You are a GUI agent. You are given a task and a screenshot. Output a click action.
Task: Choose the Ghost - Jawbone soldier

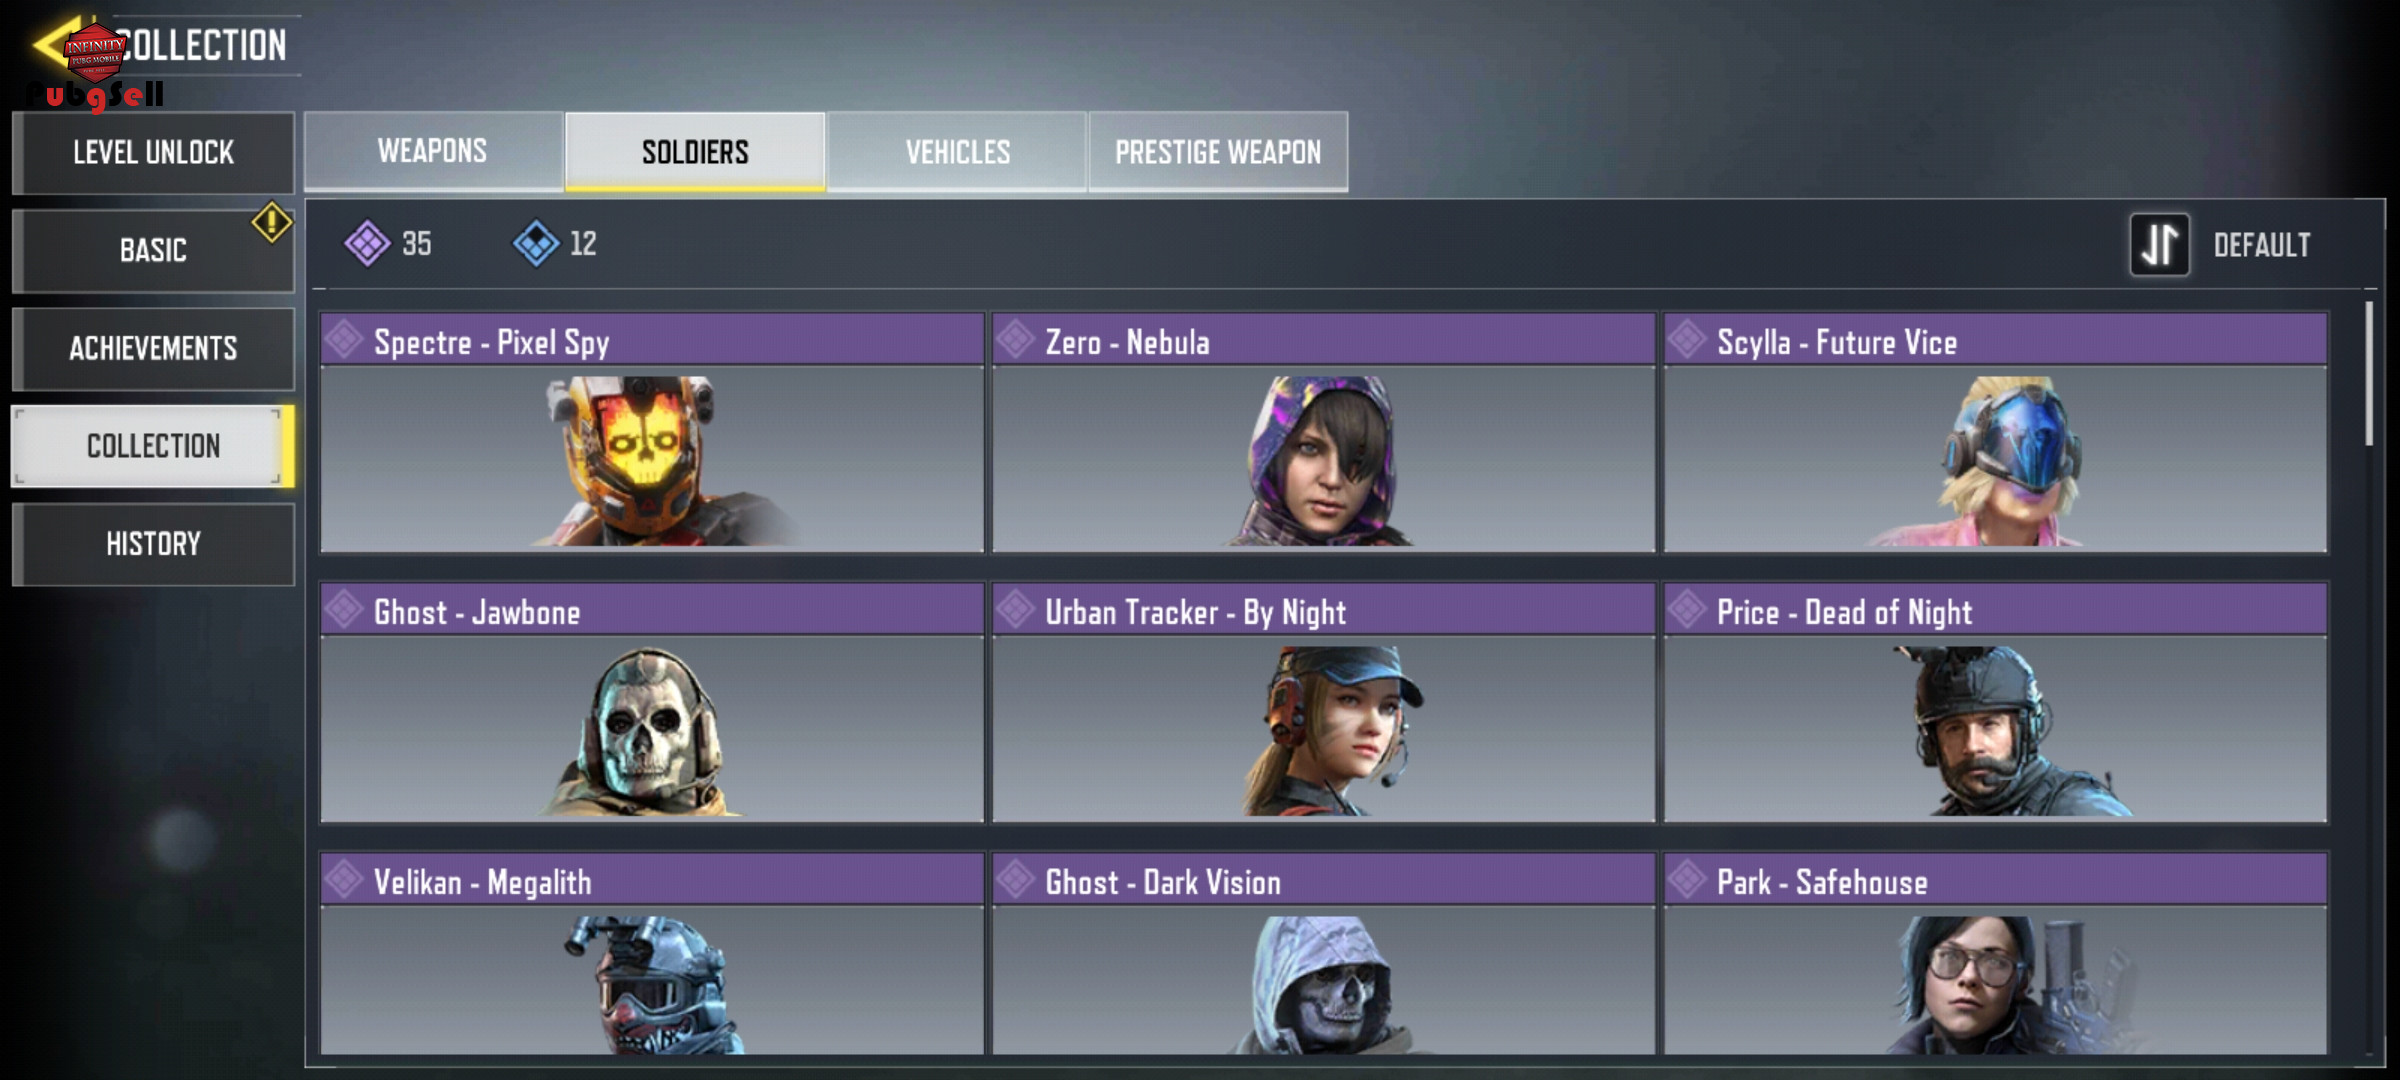click(x=652, y=702)
